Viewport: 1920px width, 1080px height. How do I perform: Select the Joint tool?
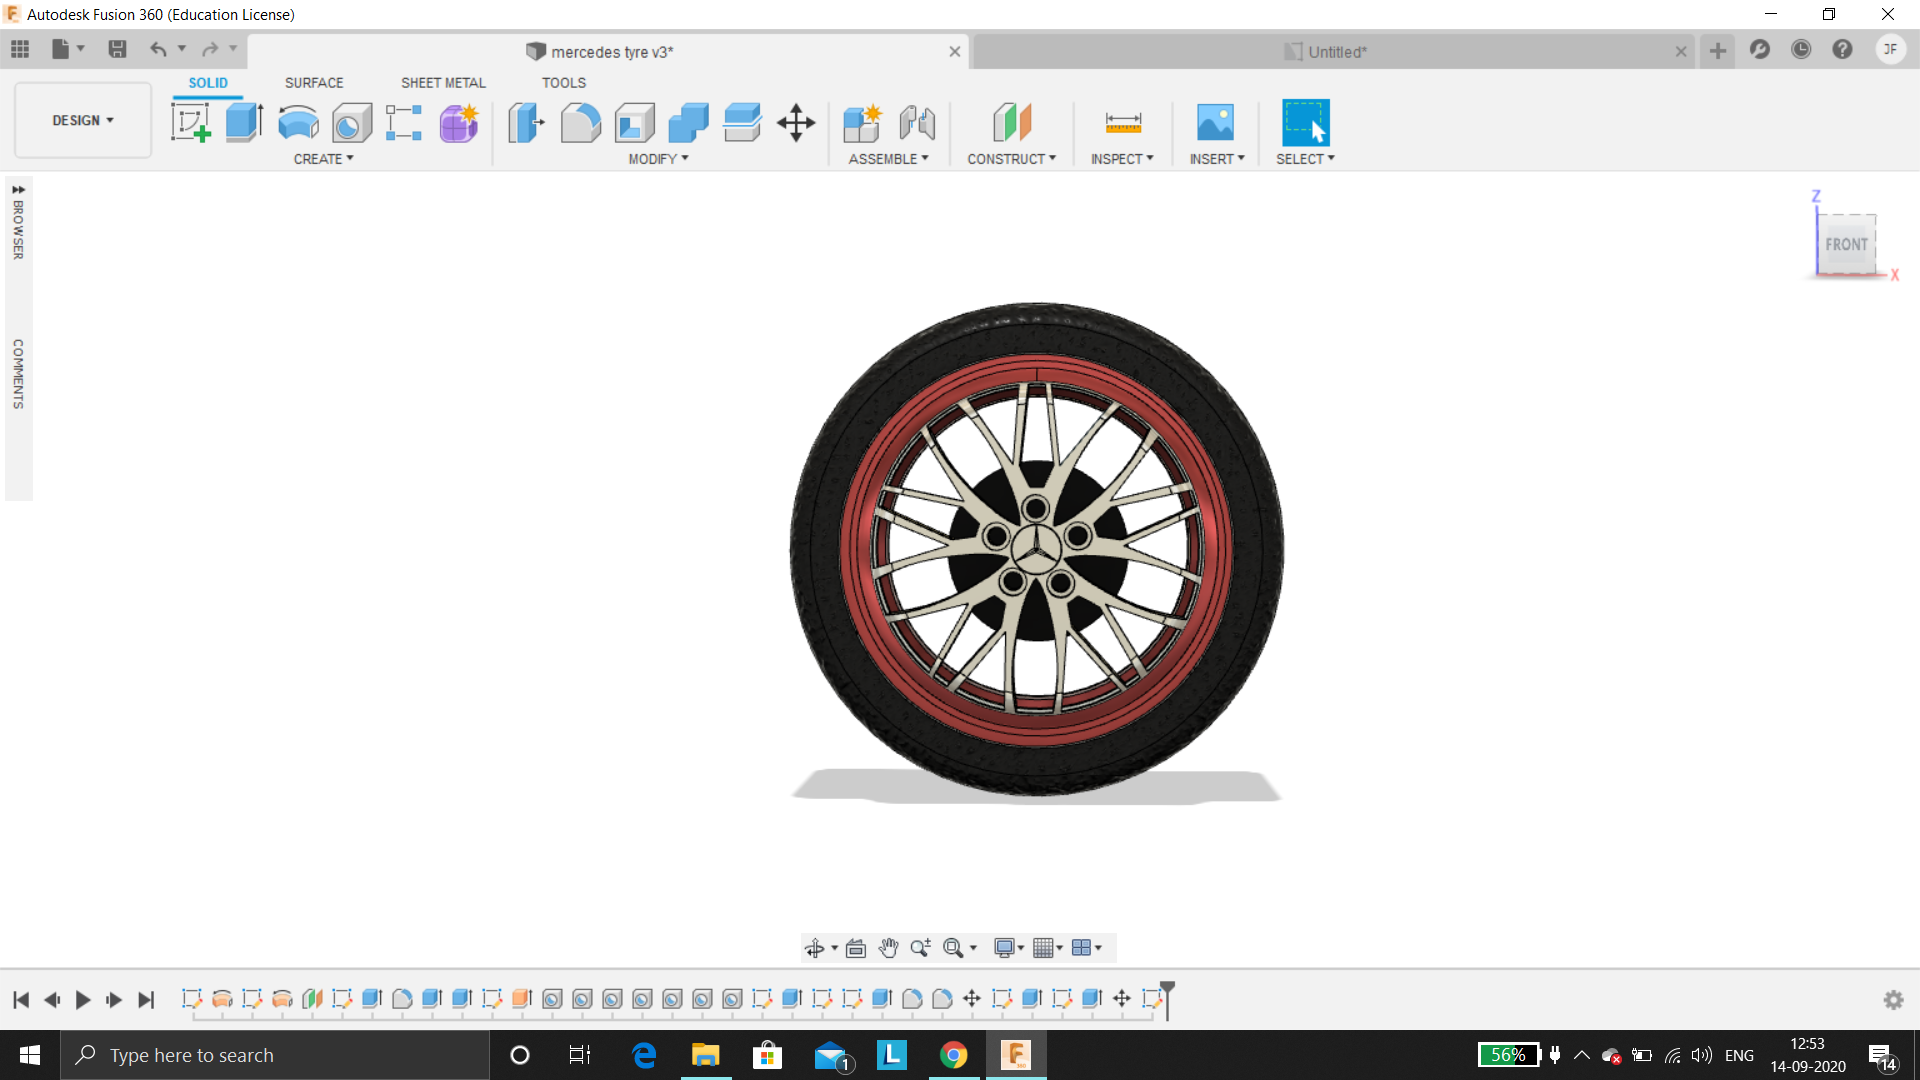pos(917,123)
